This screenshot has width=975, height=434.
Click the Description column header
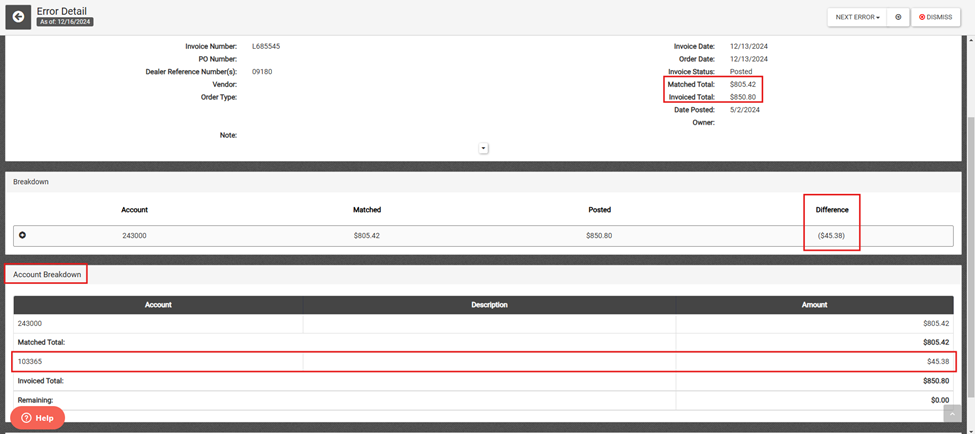pos(489,305)
